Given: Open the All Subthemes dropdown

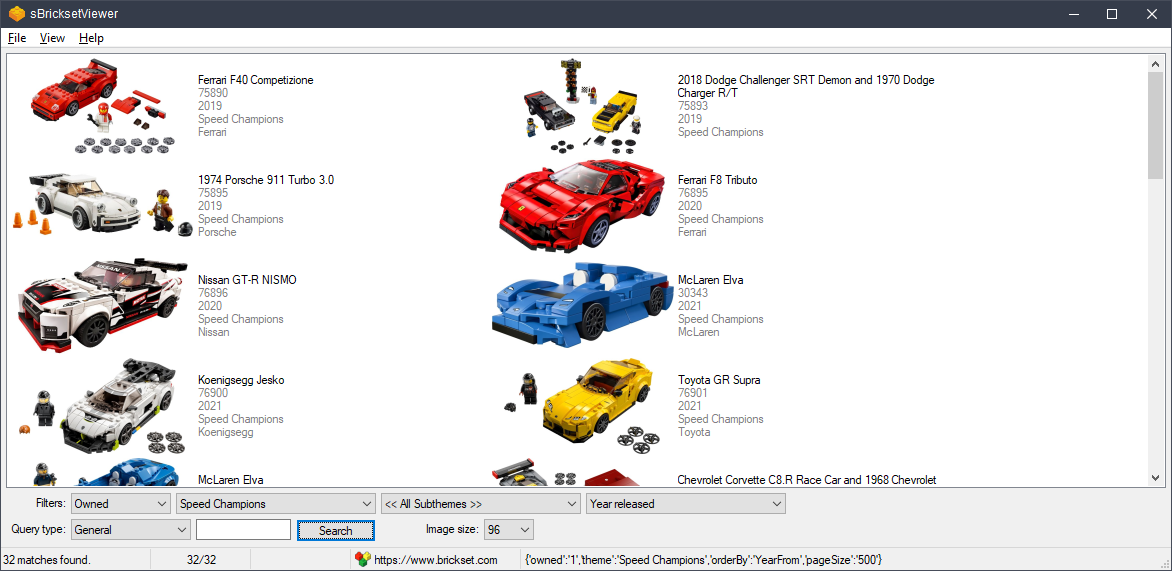Looking at the screenshot, I should tap(480, 504).
